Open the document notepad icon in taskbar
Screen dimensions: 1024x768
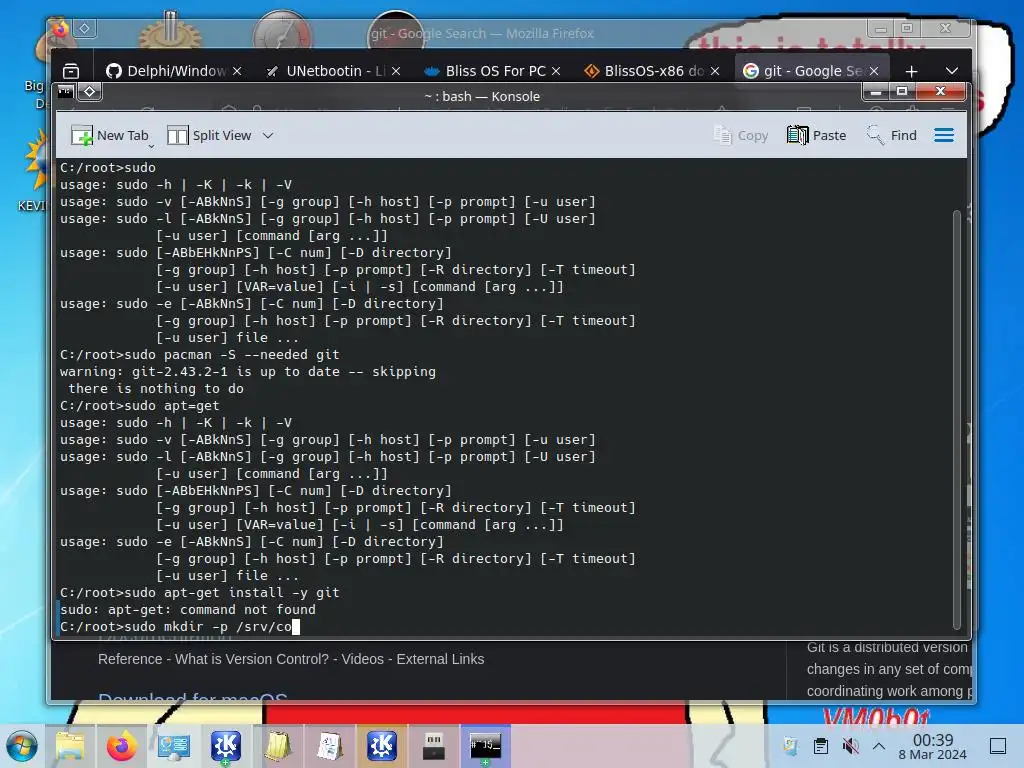330,746
